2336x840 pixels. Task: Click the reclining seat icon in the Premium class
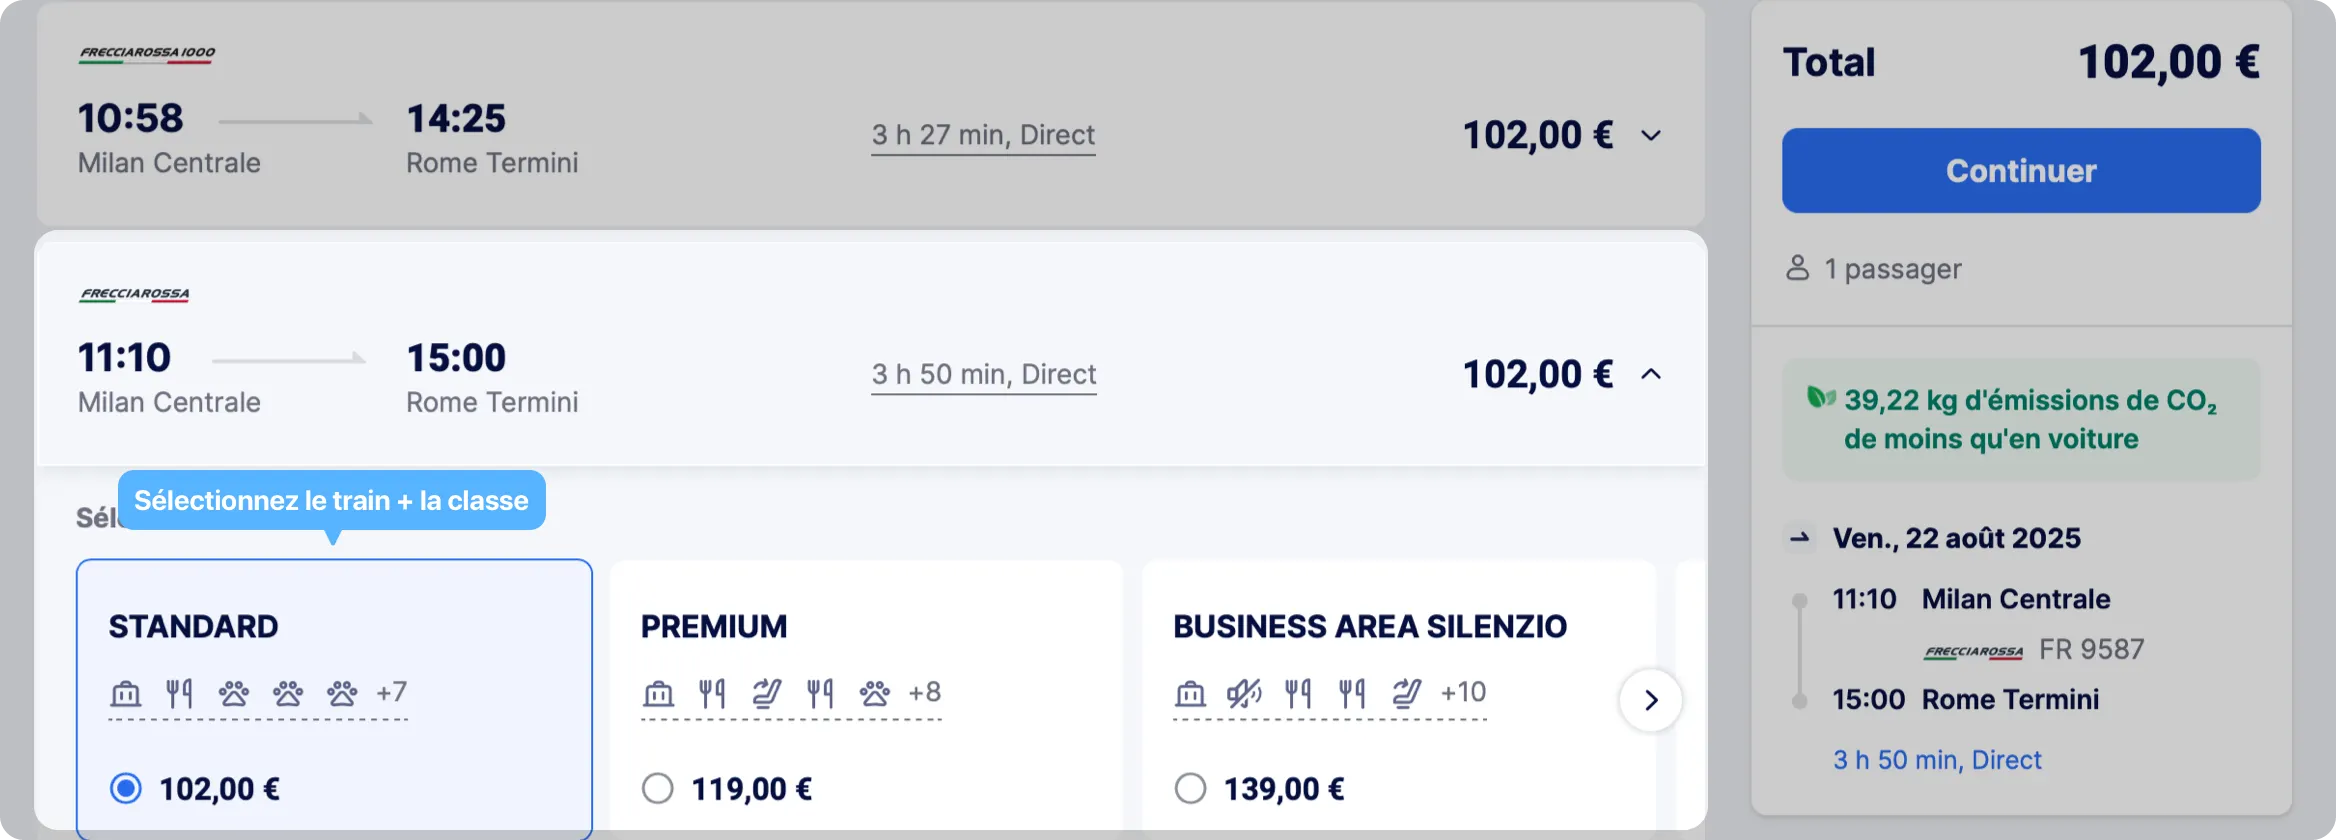(x=766, y=693)
